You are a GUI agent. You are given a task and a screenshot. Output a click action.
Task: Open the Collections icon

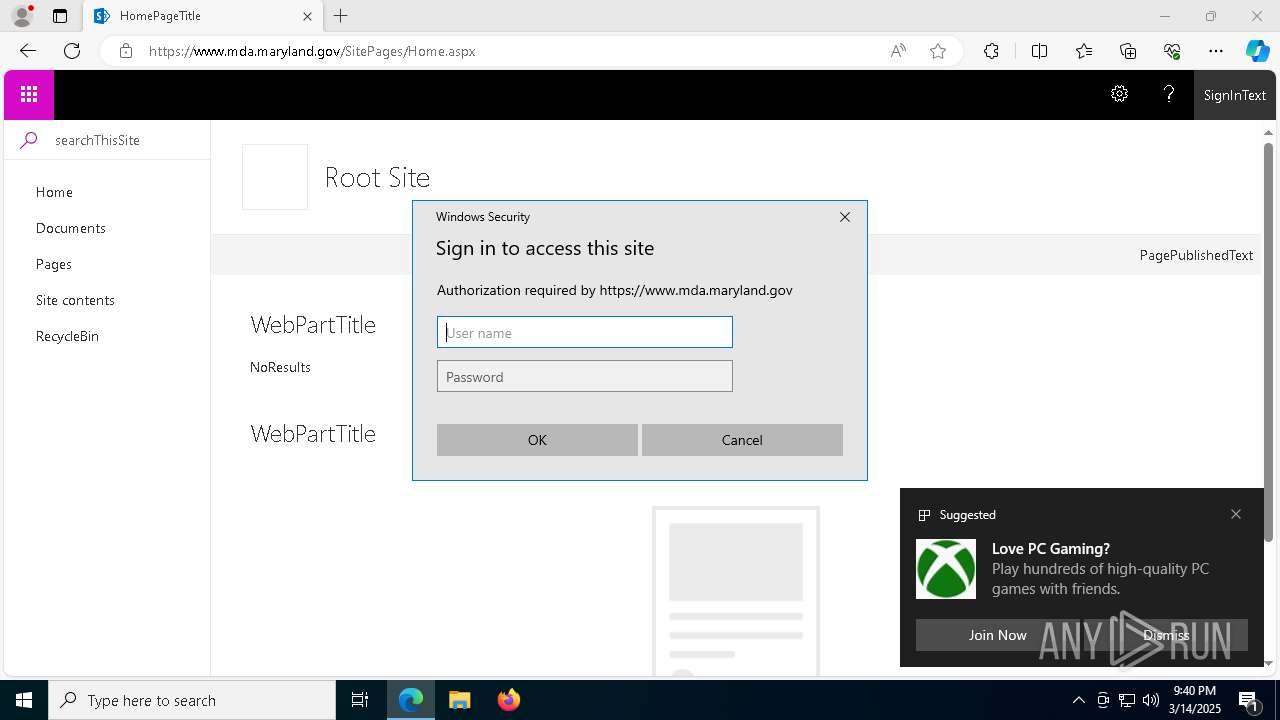pos(1128,51)
